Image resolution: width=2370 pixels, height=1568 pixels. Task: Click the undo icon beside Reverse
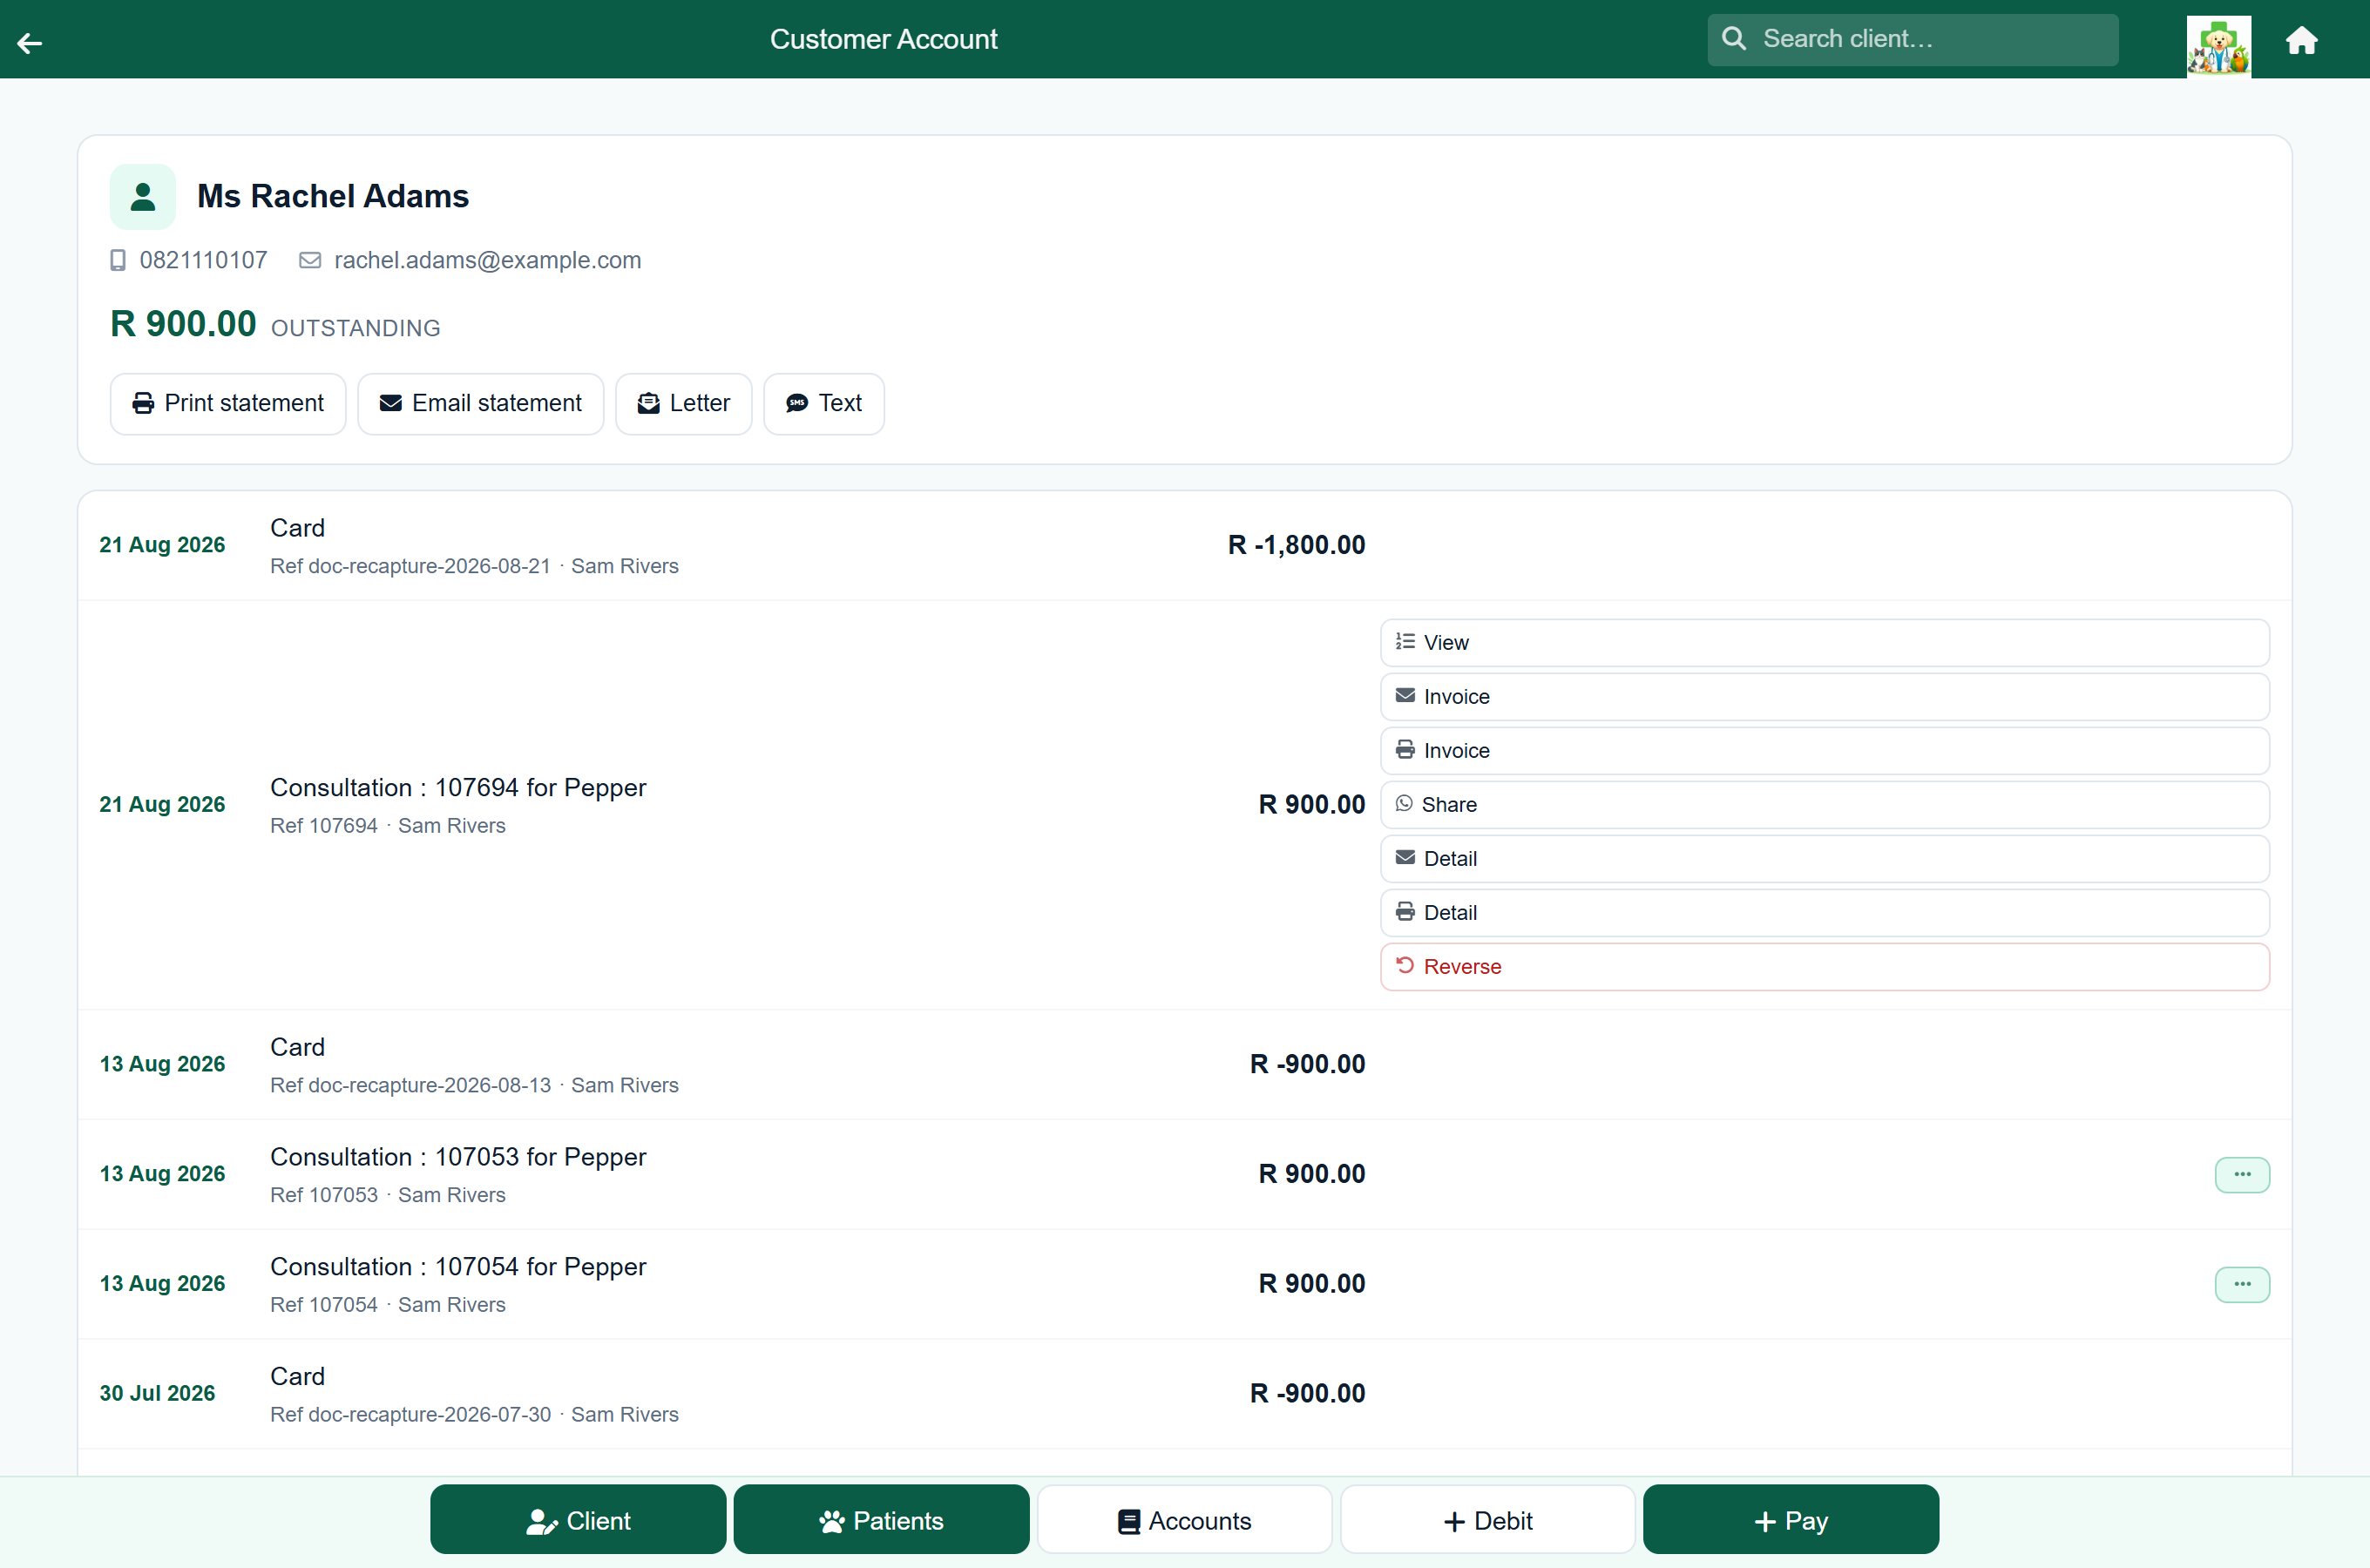click(x=1405, y=965)
